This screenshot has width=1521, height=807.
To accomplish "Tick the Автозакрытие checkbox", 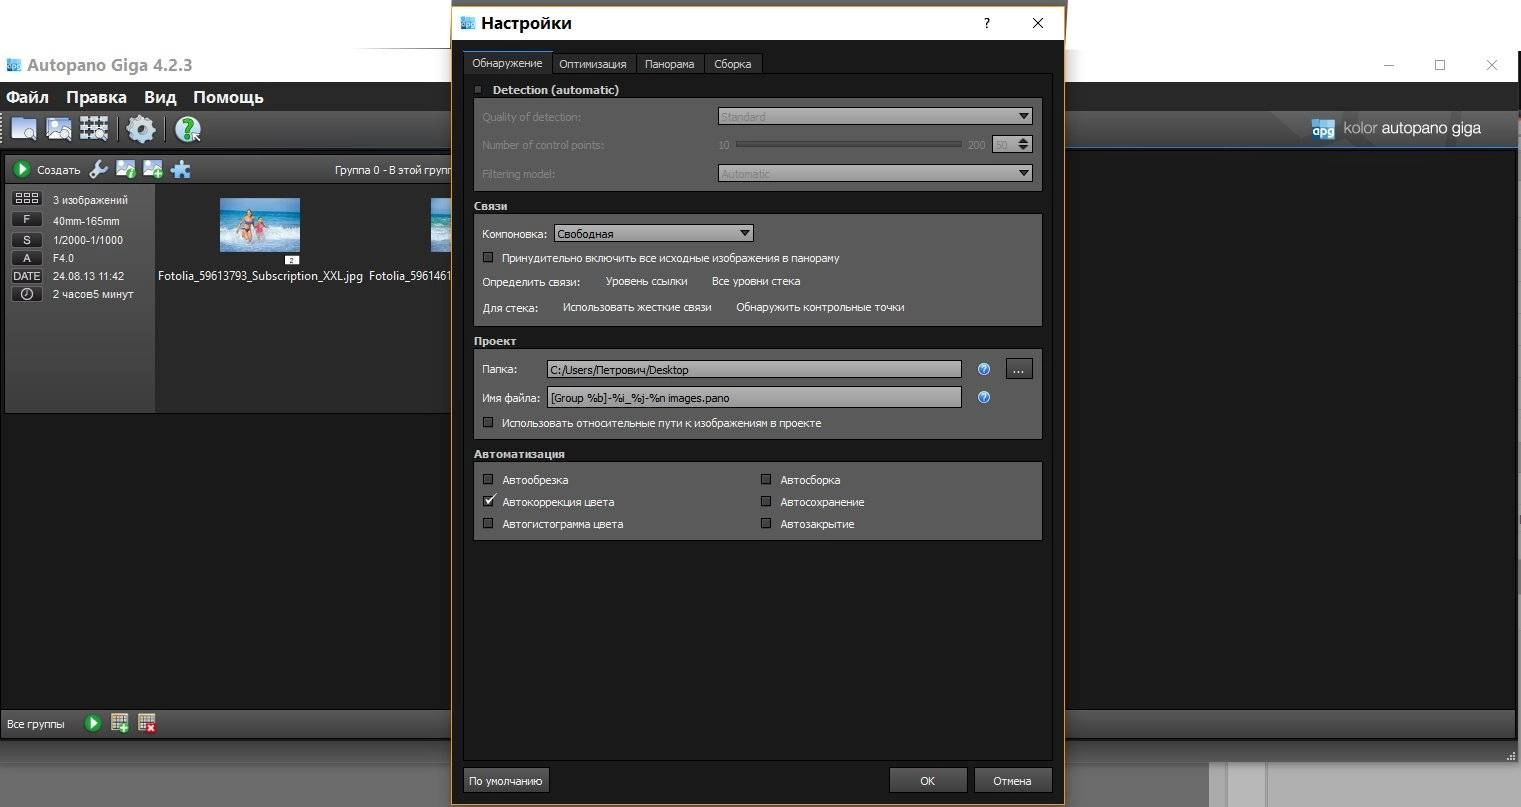I will [766, 523].
